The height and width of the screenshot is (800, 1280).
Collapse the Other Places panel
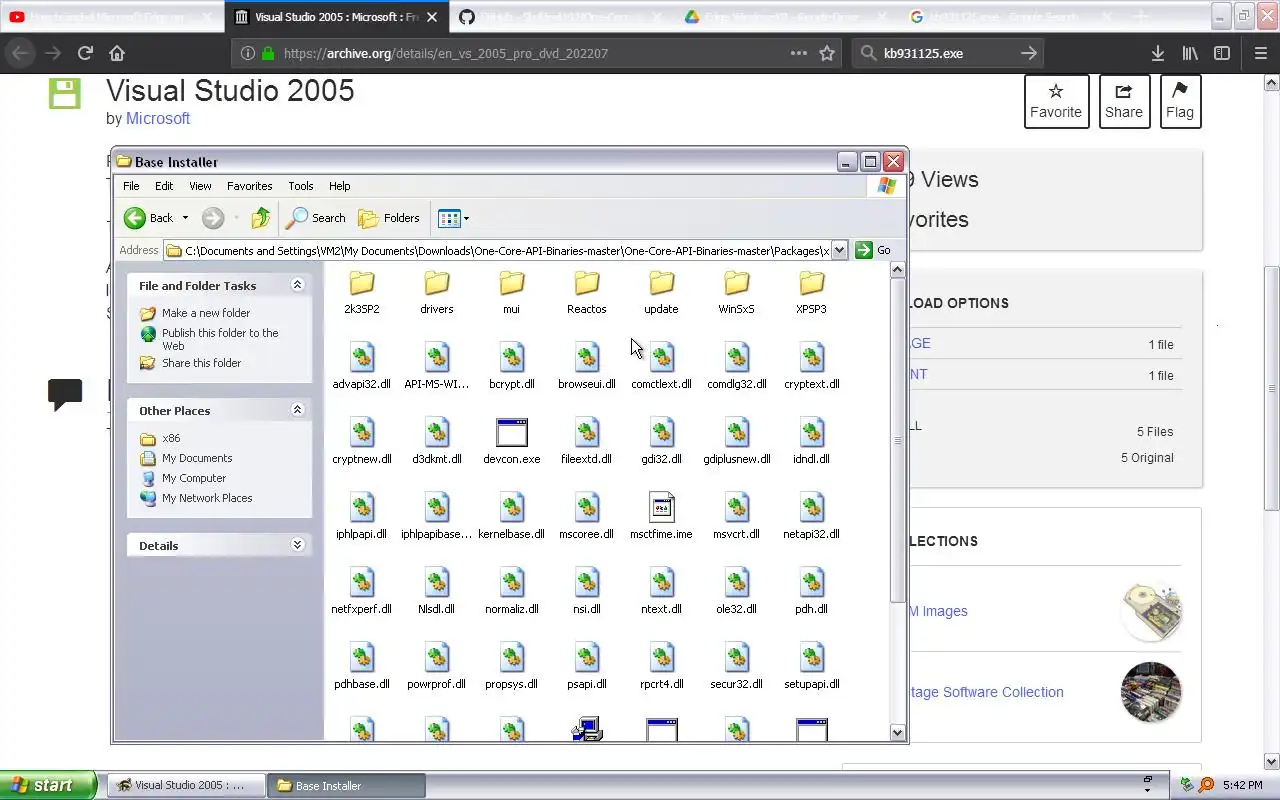pyautogui.click(x=297, y=410)
